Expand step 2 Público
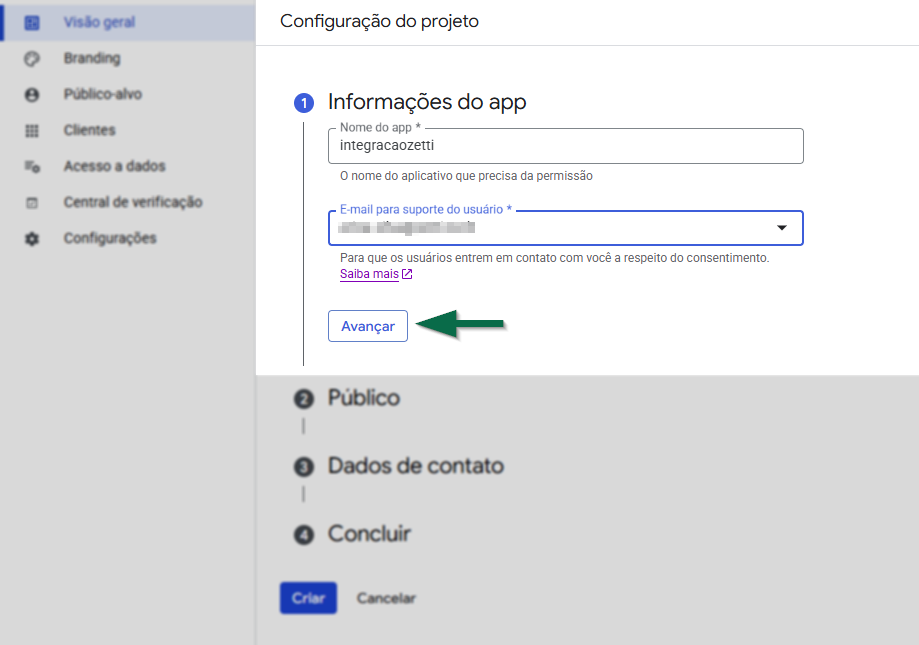The image size is (919, 645). point(363,398)
